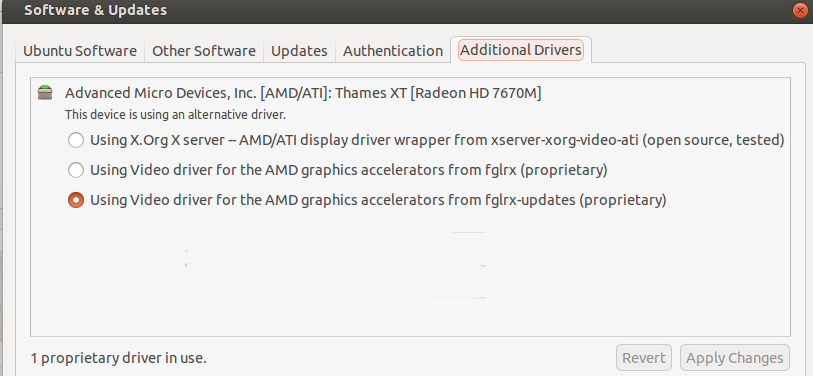Open the Ubuntu Software tab
This screenshot has width=813, height=376.
pos(80,51)
